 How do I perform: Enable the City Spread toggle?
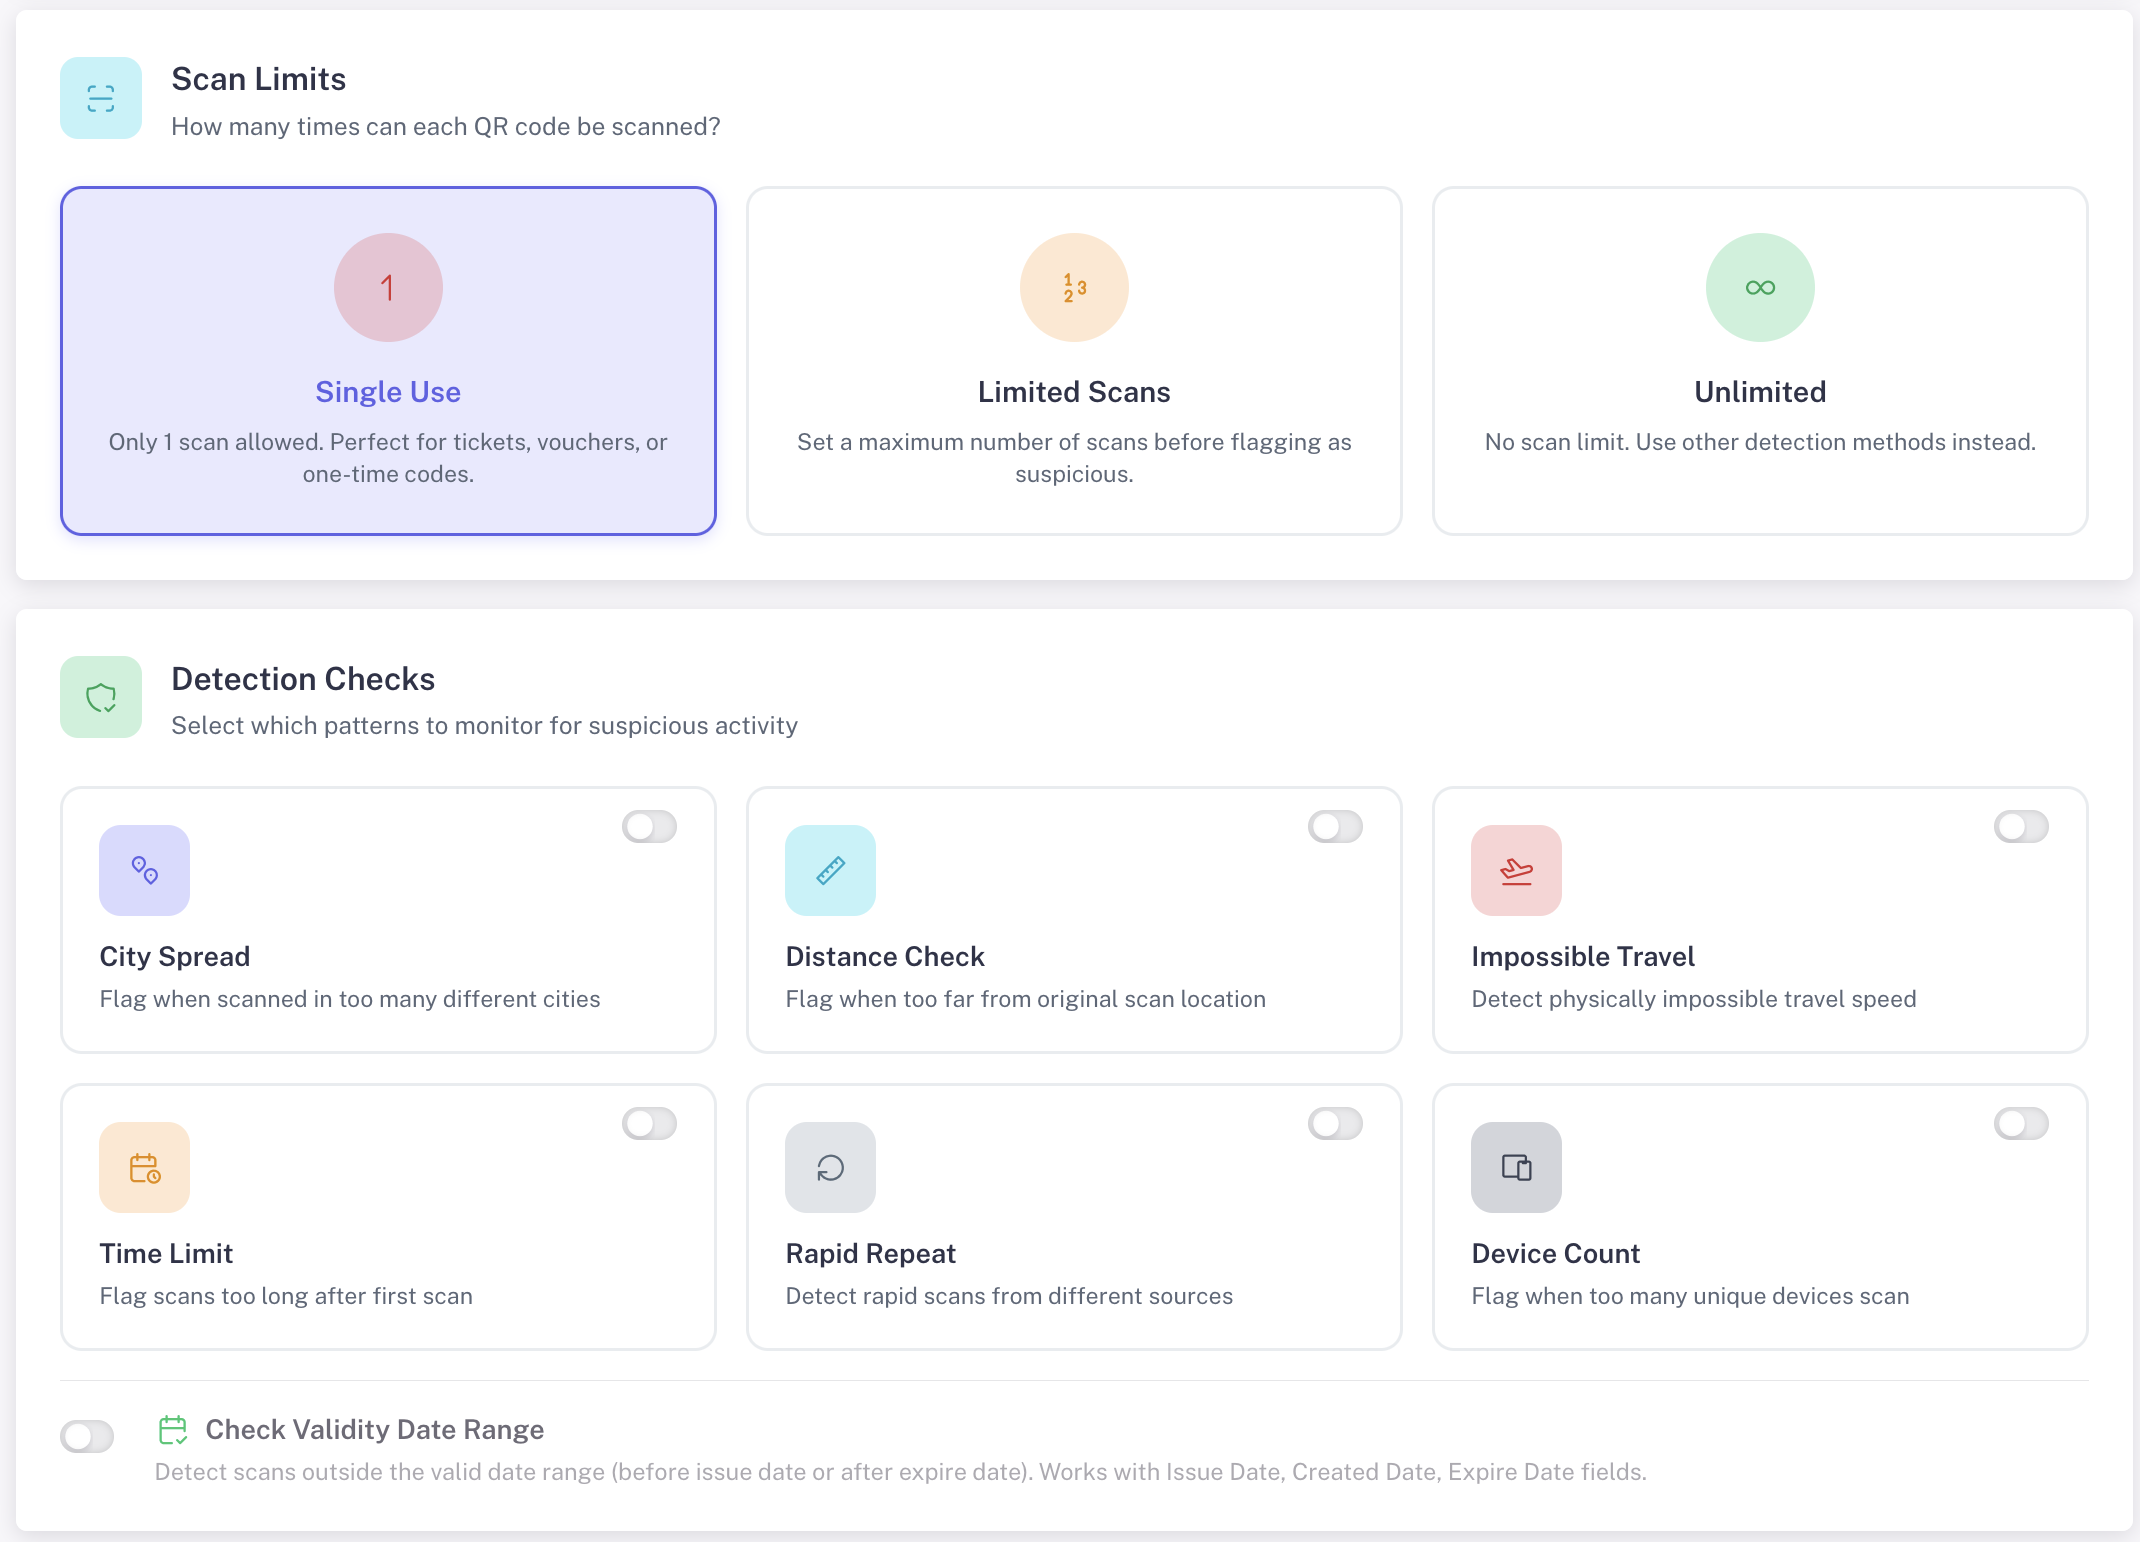click(x=650, y=827)
